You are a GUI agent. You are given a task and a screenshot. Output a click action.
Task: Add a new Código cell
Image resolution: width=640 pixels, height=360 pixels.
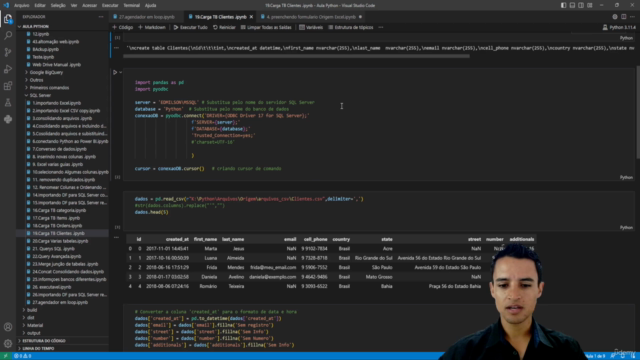tap(123, 27)
